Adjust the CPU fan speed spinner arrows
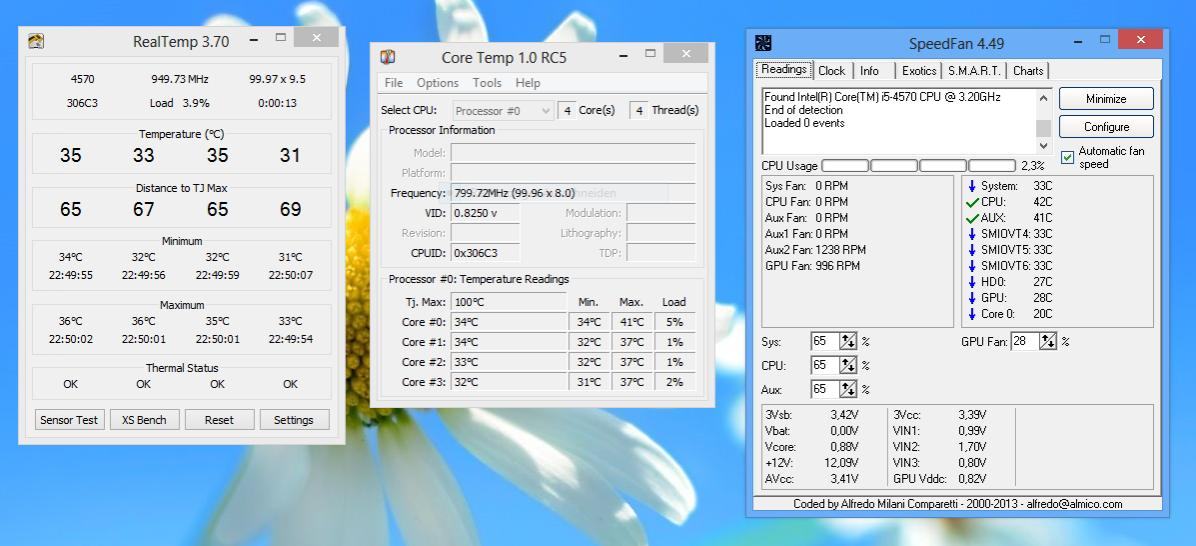The image size is (1196, 546). coord(848,365)
